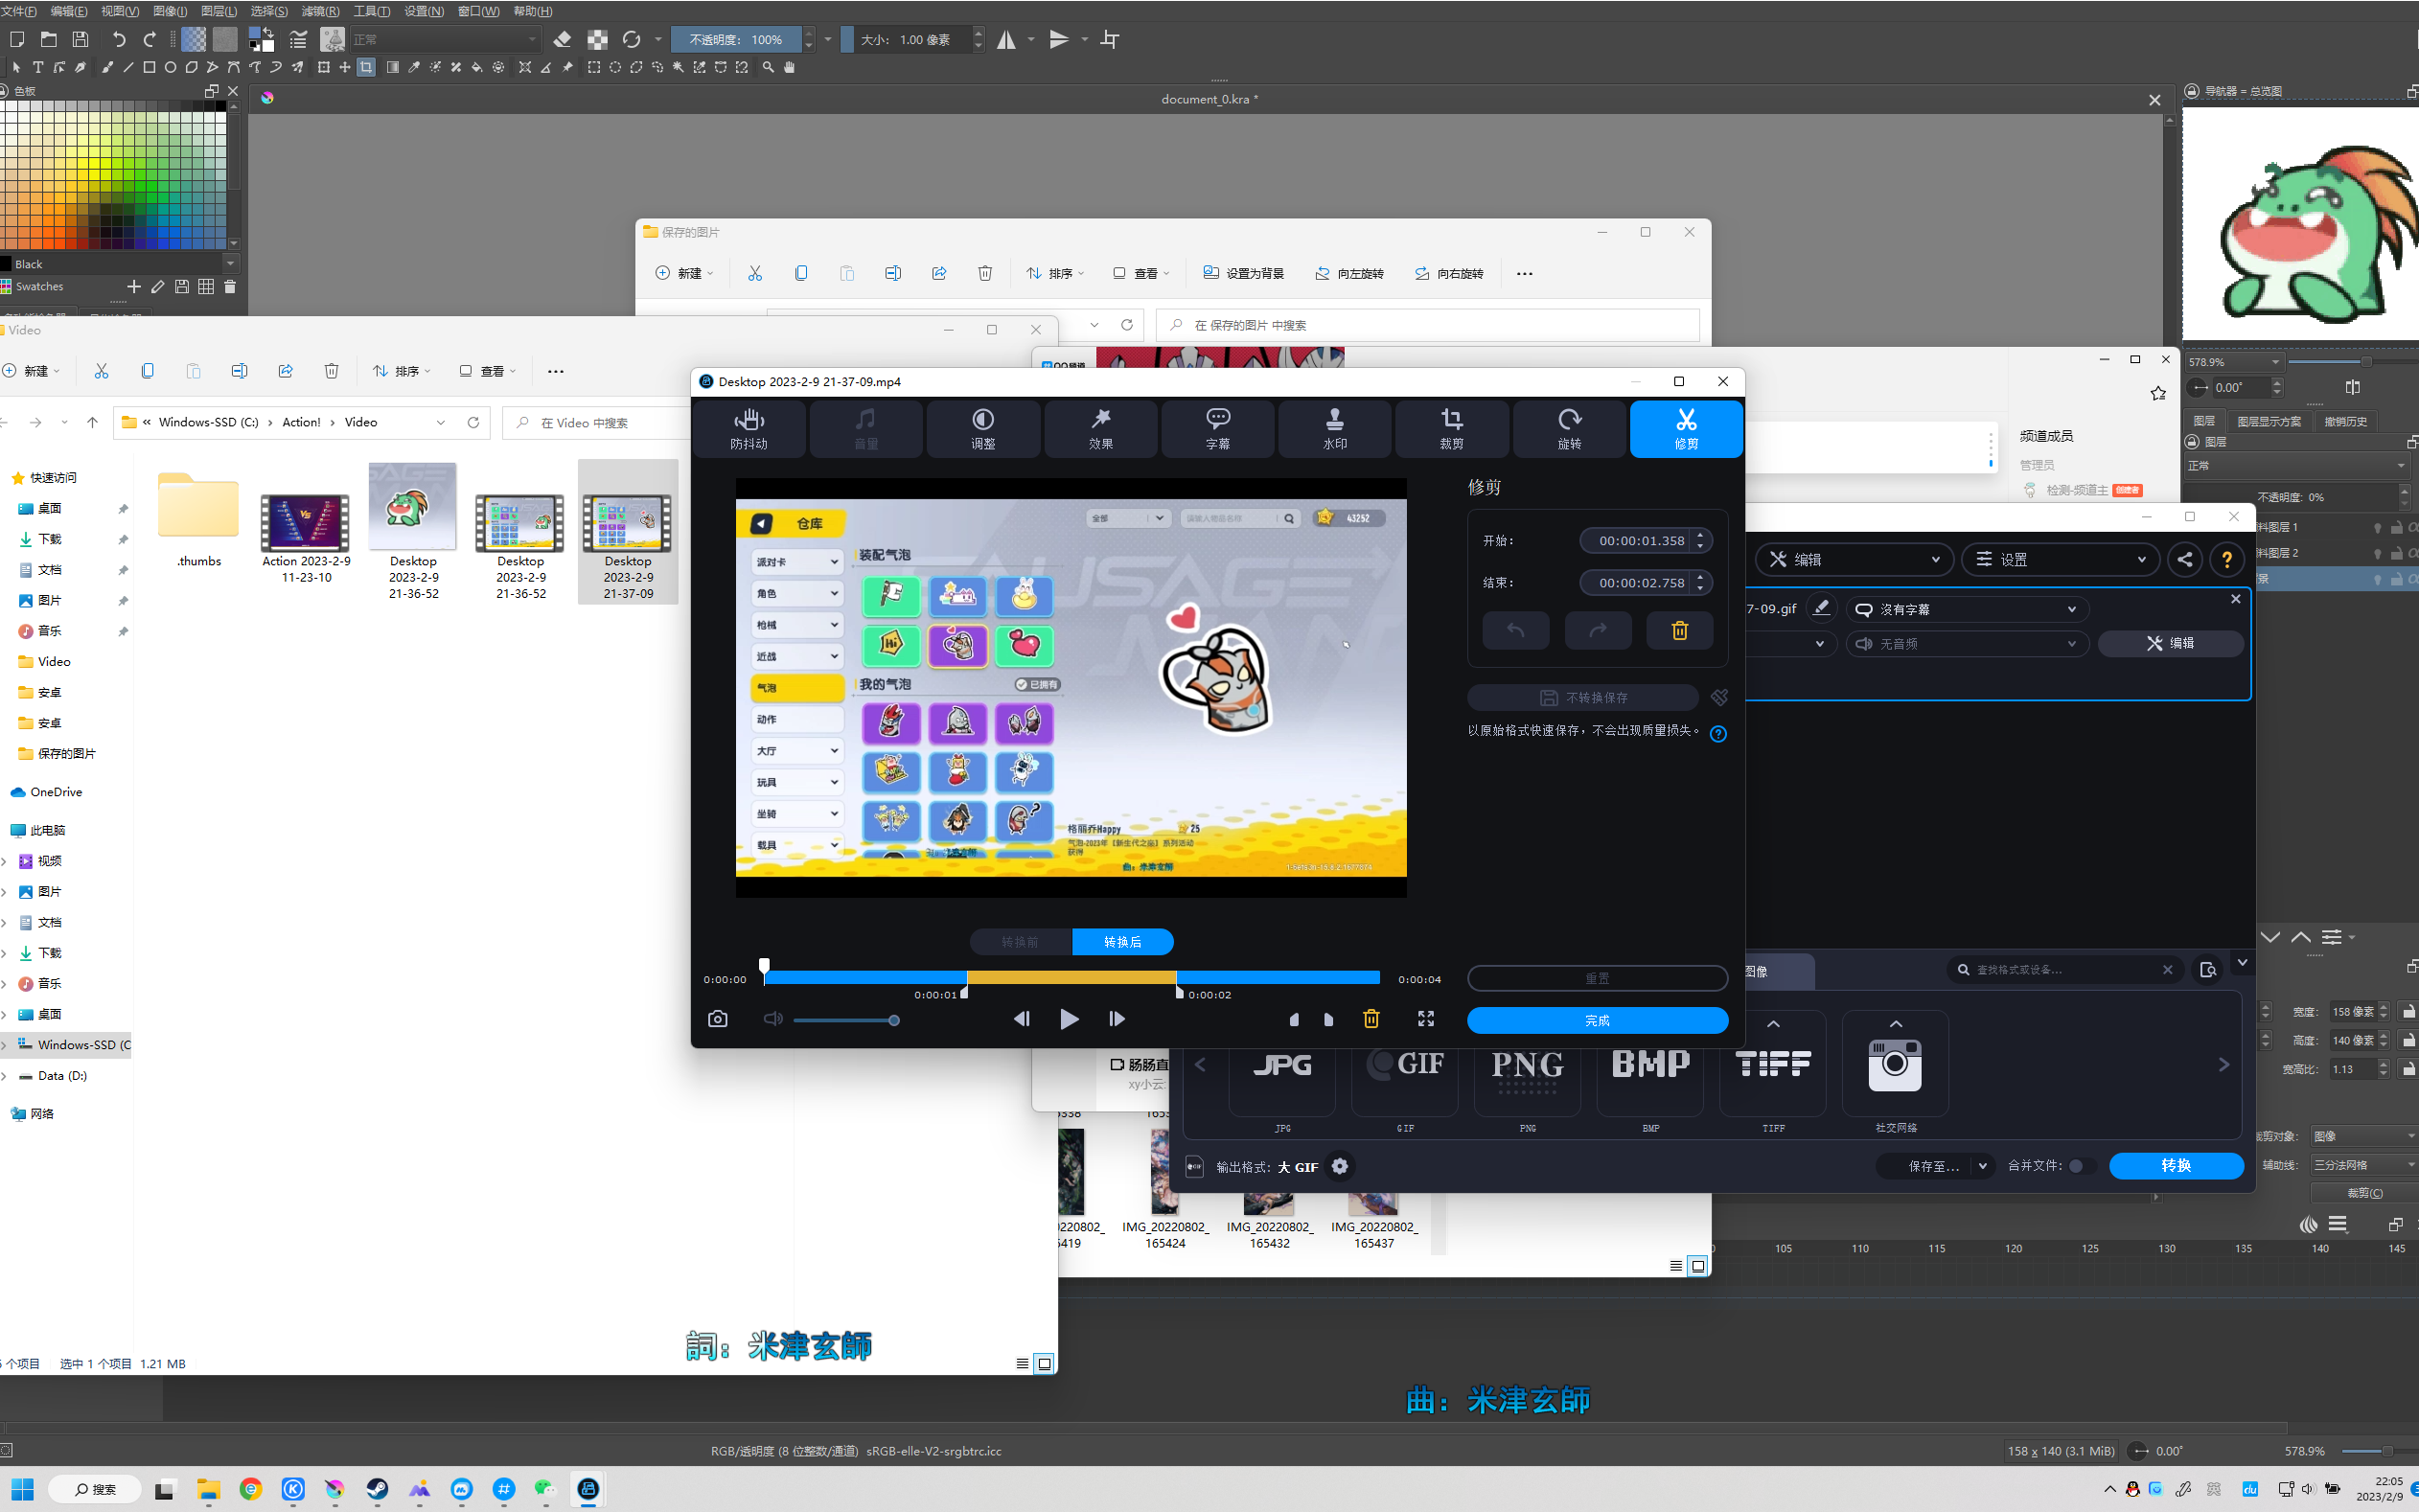Viewport: 2419px width, 1512px height.
Task: Open the Watermark tab in video editor
Action: coord(1335,429)
